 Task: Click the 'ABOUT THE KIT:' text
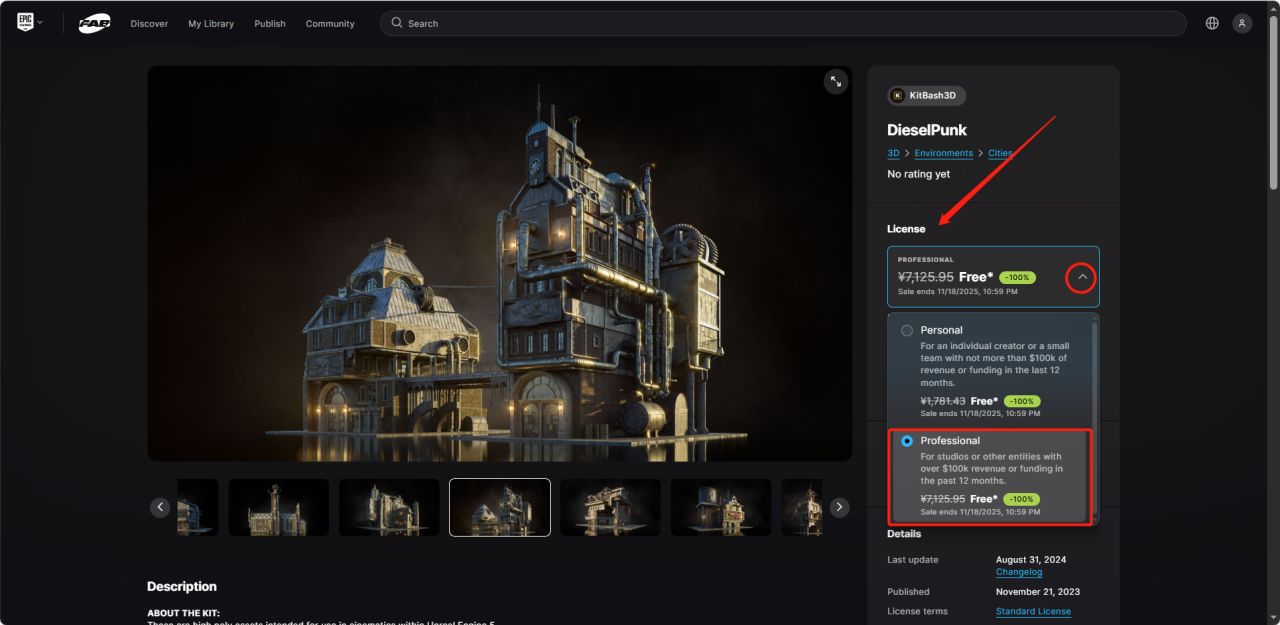click(x=183, y=613)
